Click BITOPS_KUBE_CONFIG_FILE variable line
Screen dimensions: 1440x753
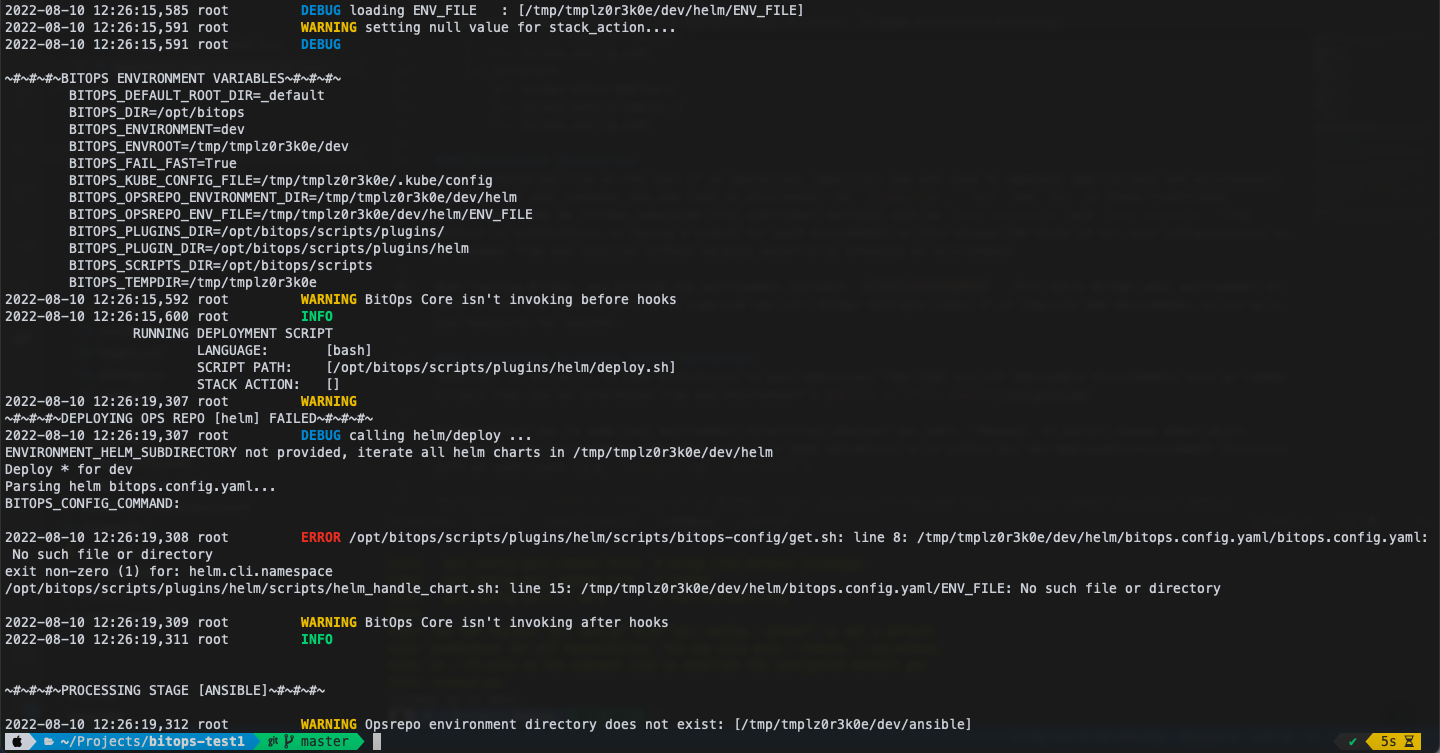coord(281,180)
